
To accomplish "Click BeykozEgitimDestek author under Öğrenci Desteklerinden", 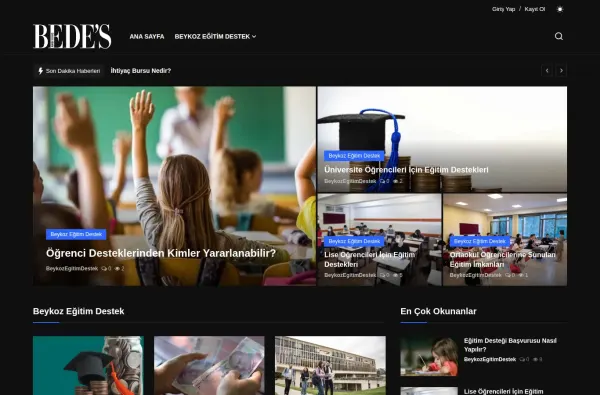I will click(x=72, y=269).
